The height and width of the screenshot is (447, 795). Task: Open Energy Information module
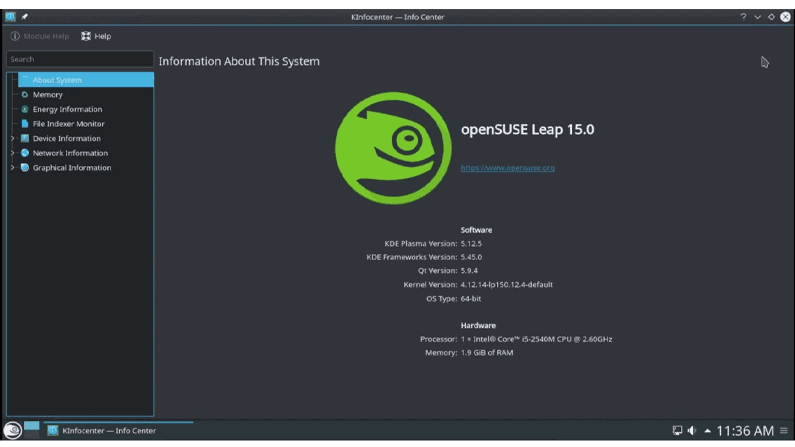tap(67, 109)
